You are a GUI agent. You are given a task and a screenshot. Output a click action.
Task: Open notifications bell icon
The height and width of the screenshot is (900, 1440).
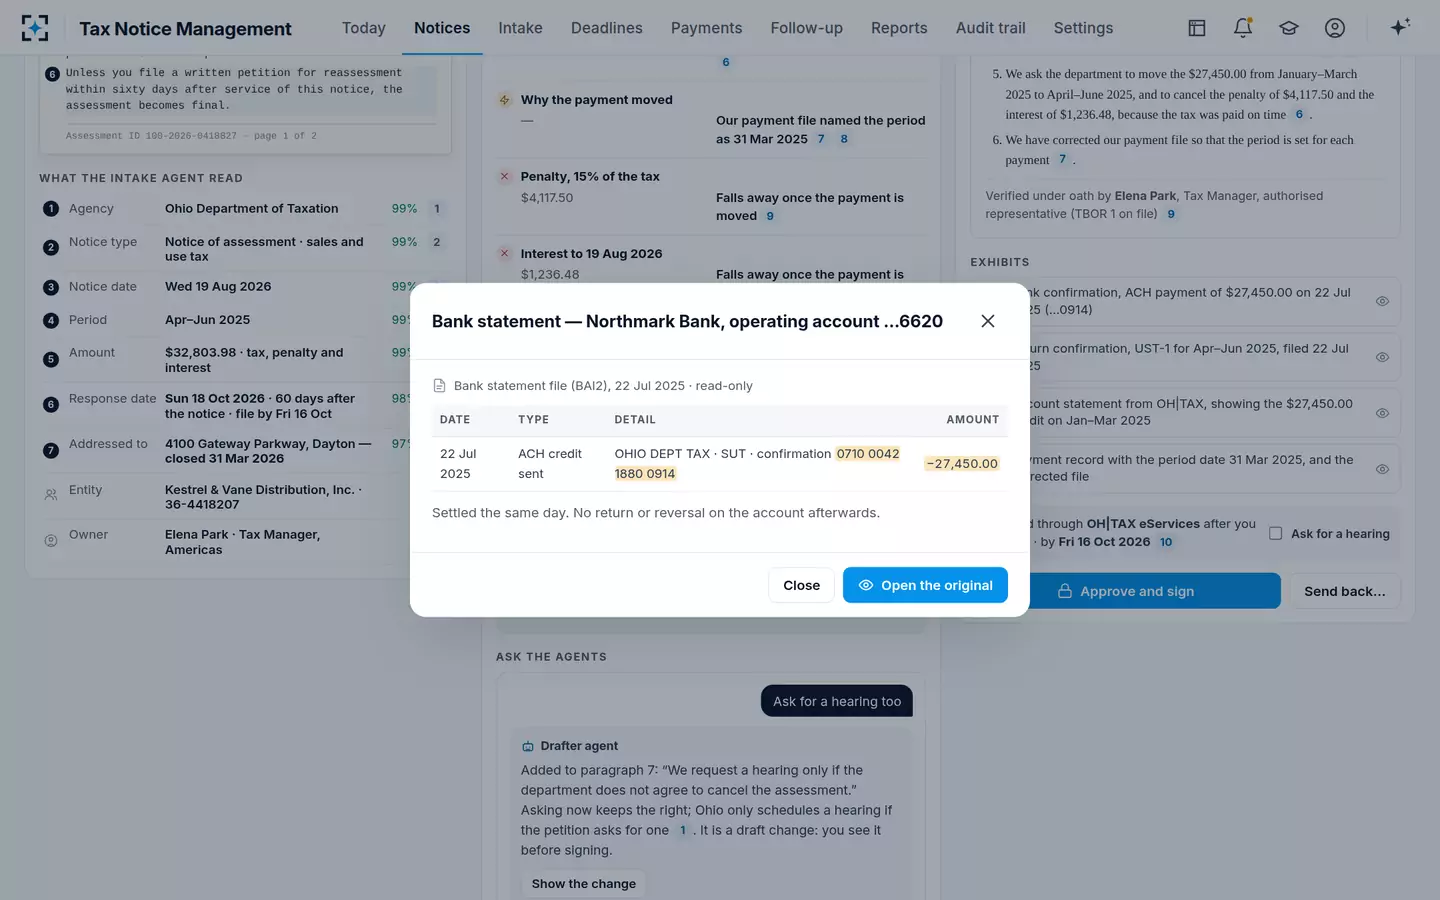point(1243,28)
